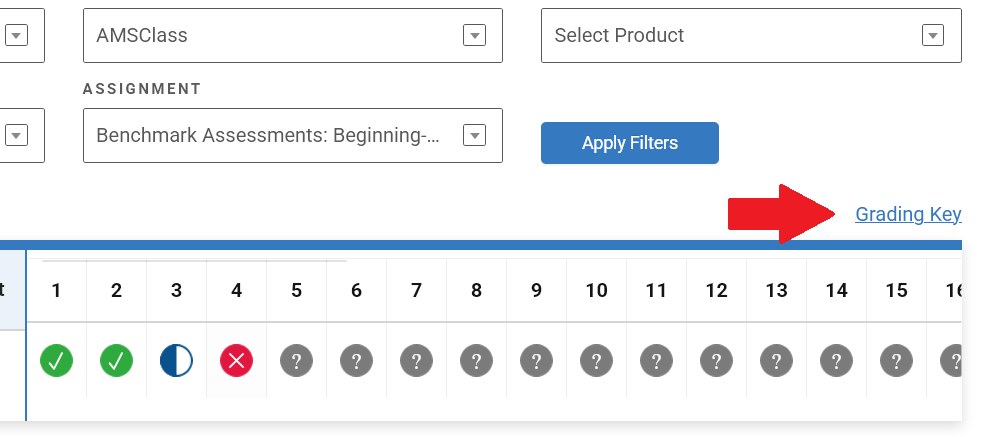Image resolution: width=1008 pixels, height=437 pixels.
Task: Open the Grading Key link
Action: point(908,214)
